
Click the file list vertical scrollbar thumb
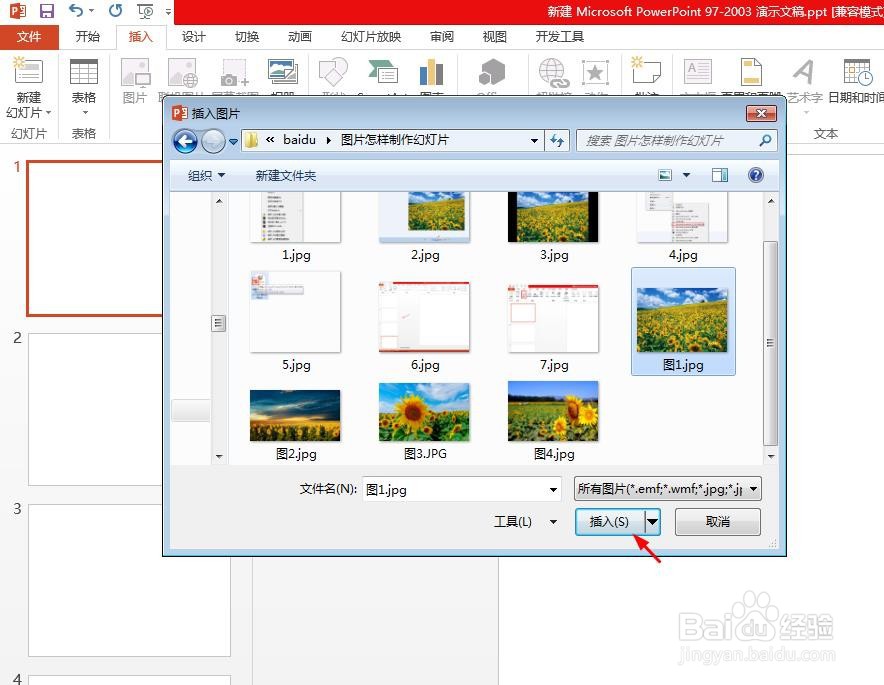(770, 343)
